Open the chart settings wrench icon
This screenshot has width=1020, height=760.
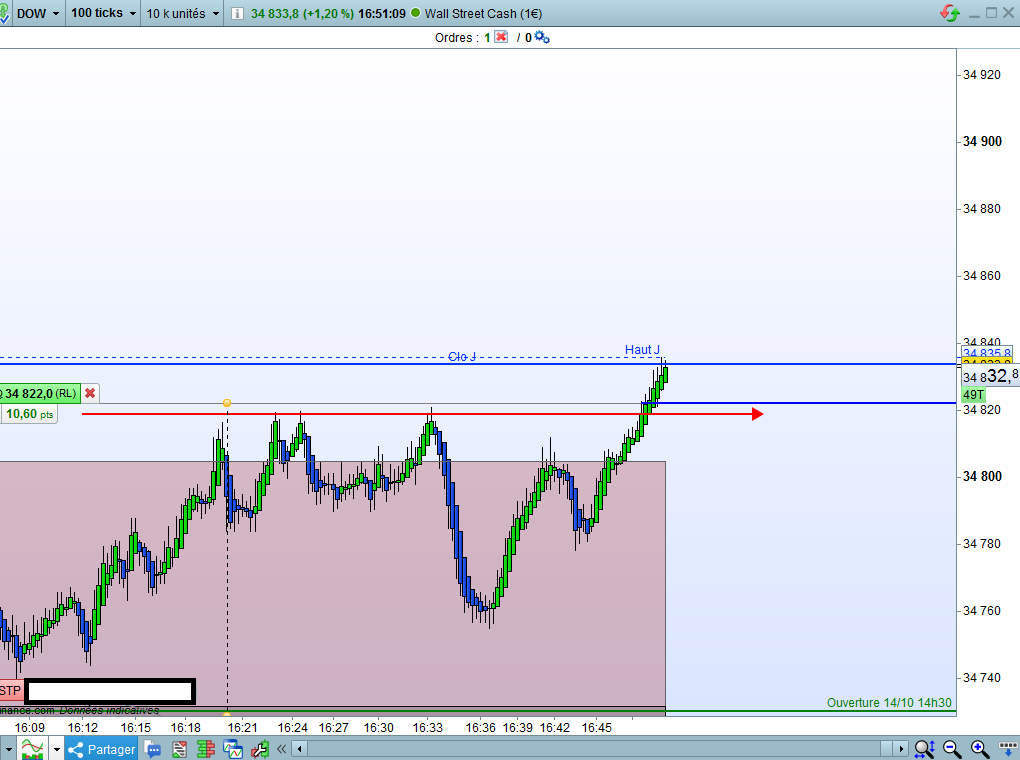click(260, 749)
